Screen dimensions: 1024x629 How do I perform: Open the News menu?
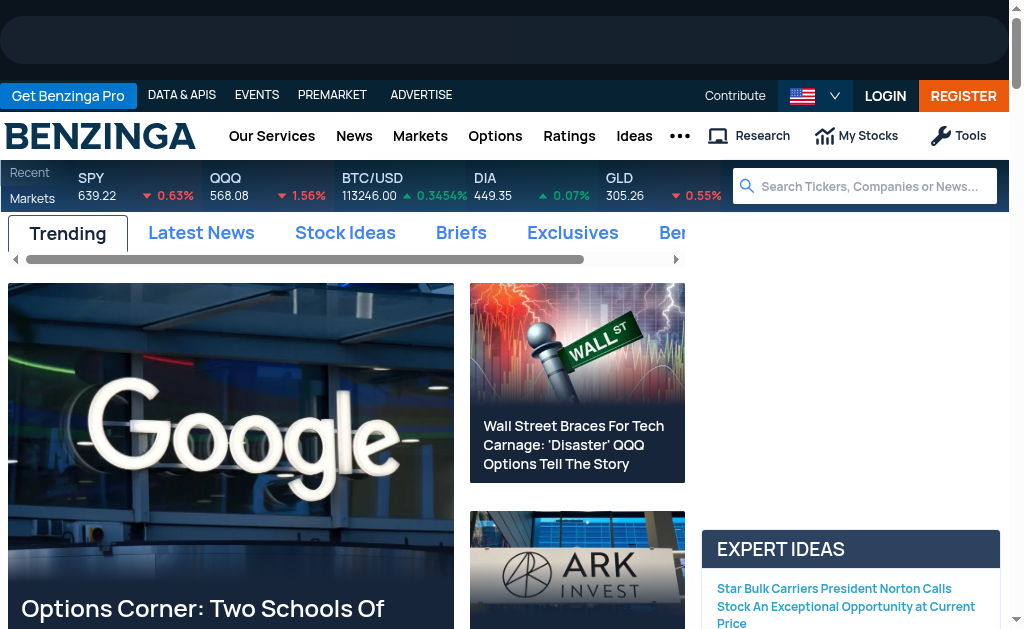pyautogui.click(x=354, y=136)
